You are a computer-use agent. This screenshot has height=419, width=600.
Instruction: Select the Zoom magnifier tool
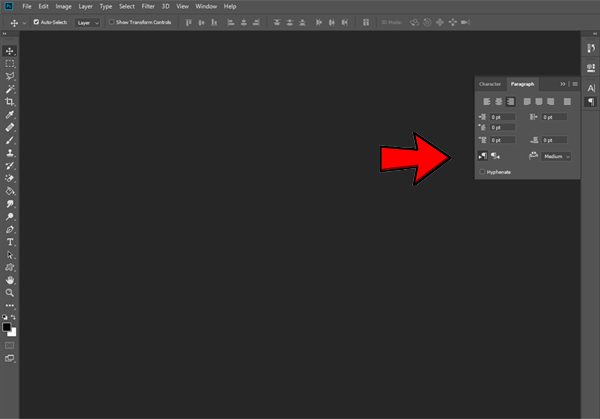click(x=10, y=293)
